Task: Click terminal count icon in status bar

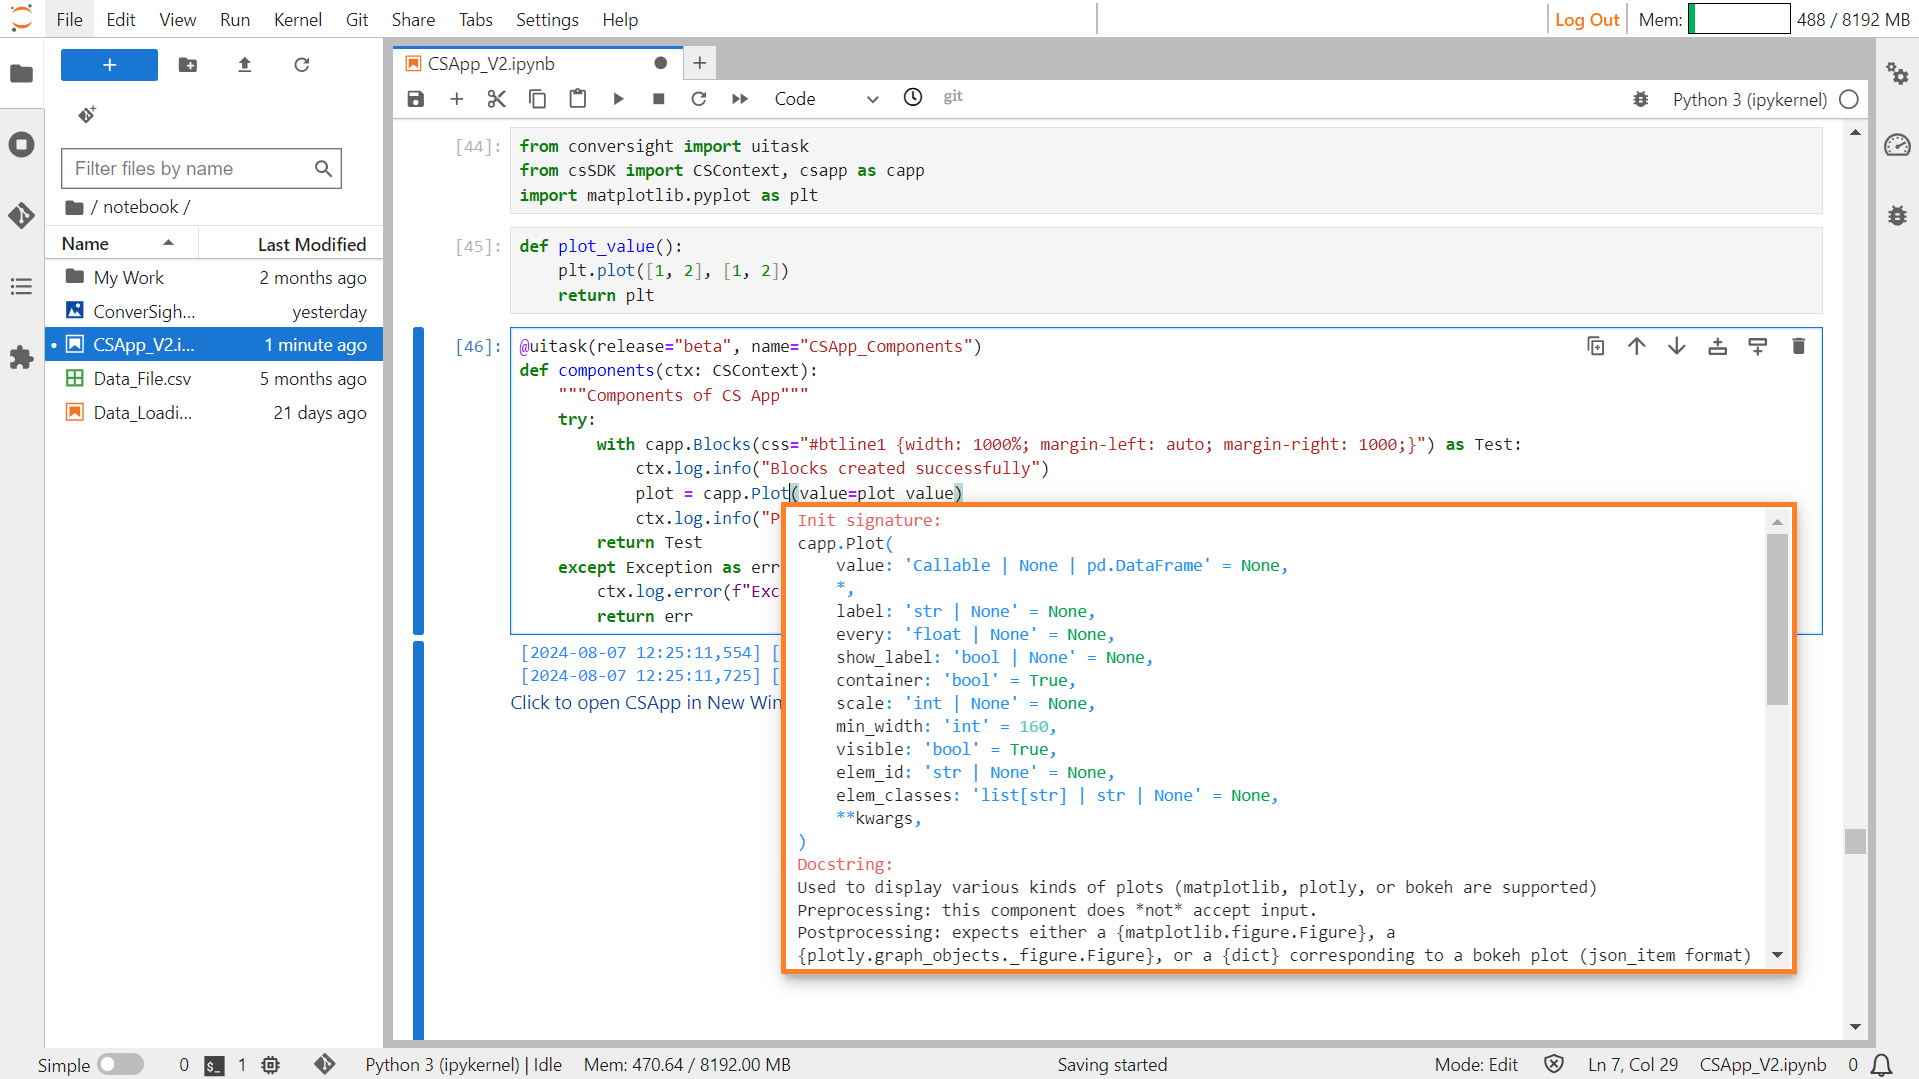Action: [x=214, y=1065]
